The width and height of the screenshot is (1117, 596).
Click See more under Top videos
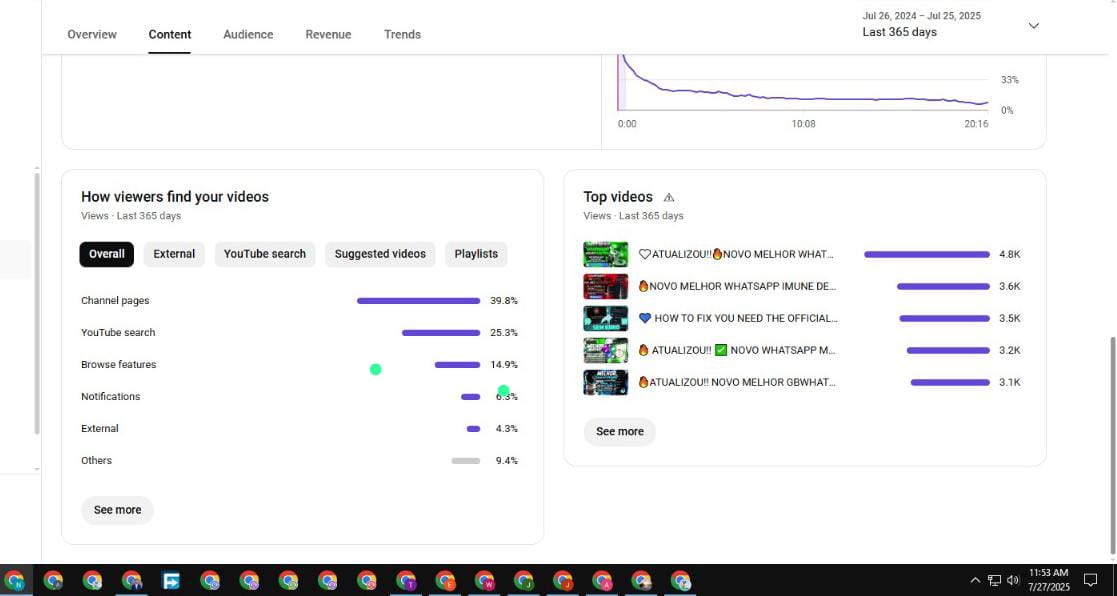(x=619, y=432)
